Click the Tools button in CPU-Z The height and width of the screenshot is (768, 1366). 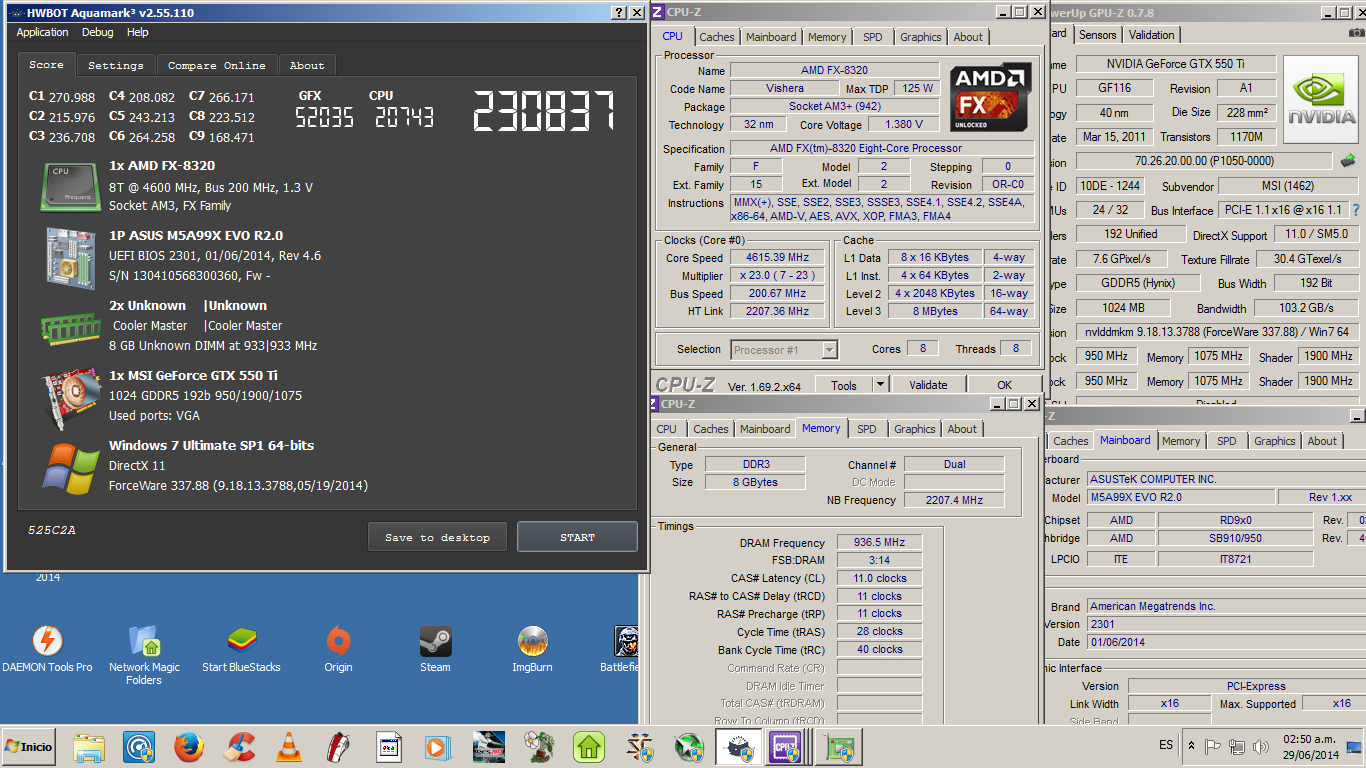point(844,385)
